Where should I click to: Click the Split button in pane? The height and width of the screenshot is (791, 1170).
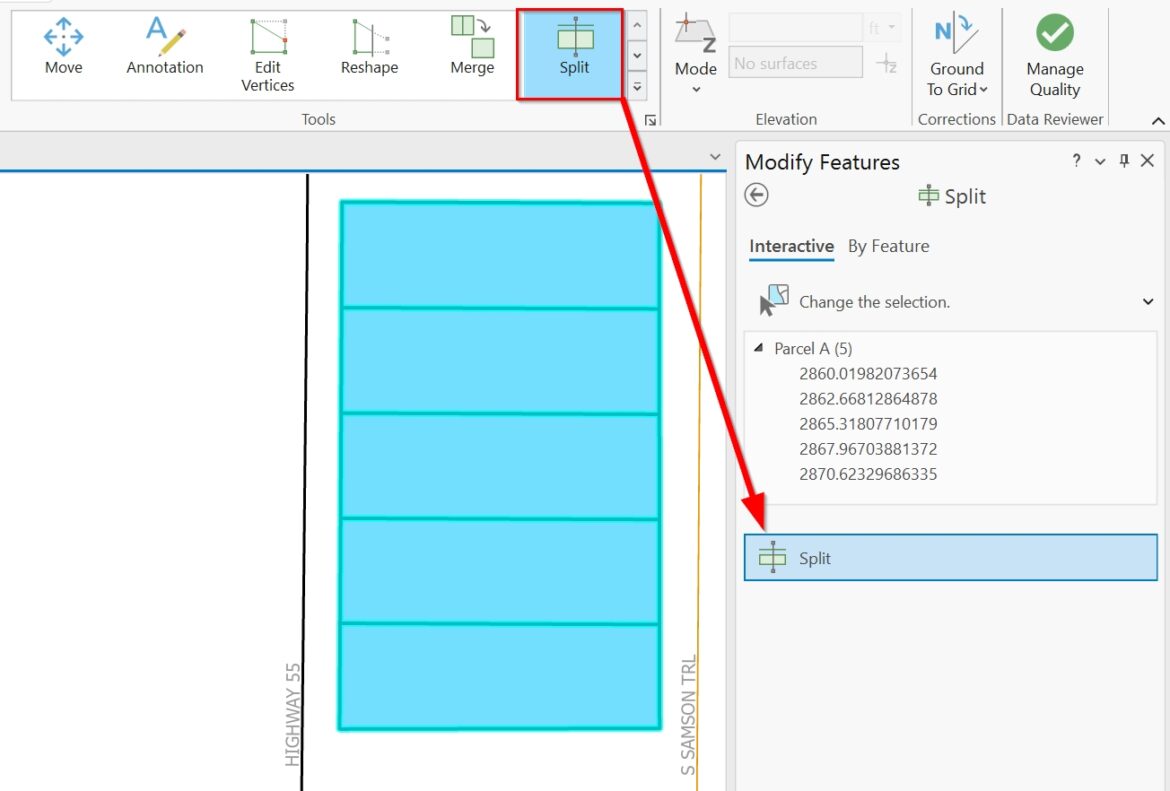click(x=950, y=558)
